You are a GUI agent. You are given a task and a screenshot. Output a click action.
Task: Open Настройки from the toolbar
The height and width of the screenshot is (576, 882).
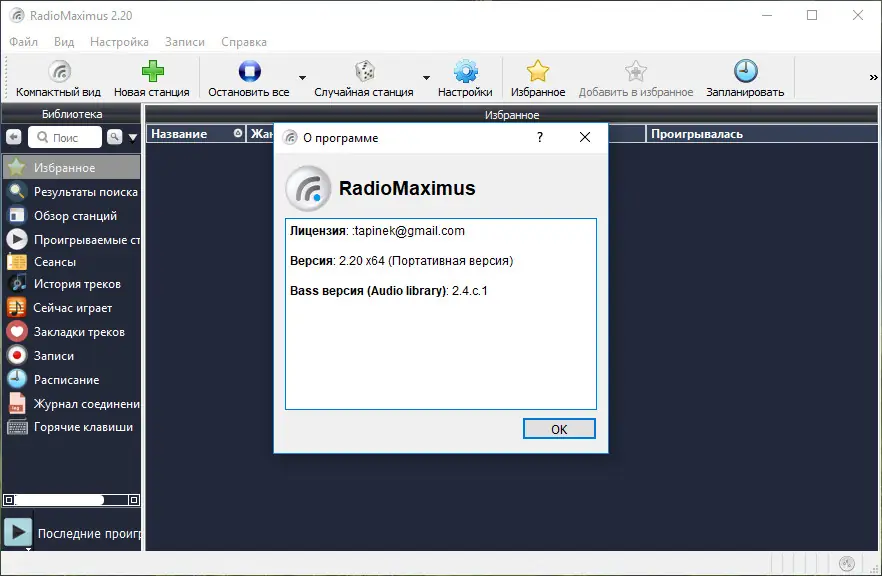465,77
